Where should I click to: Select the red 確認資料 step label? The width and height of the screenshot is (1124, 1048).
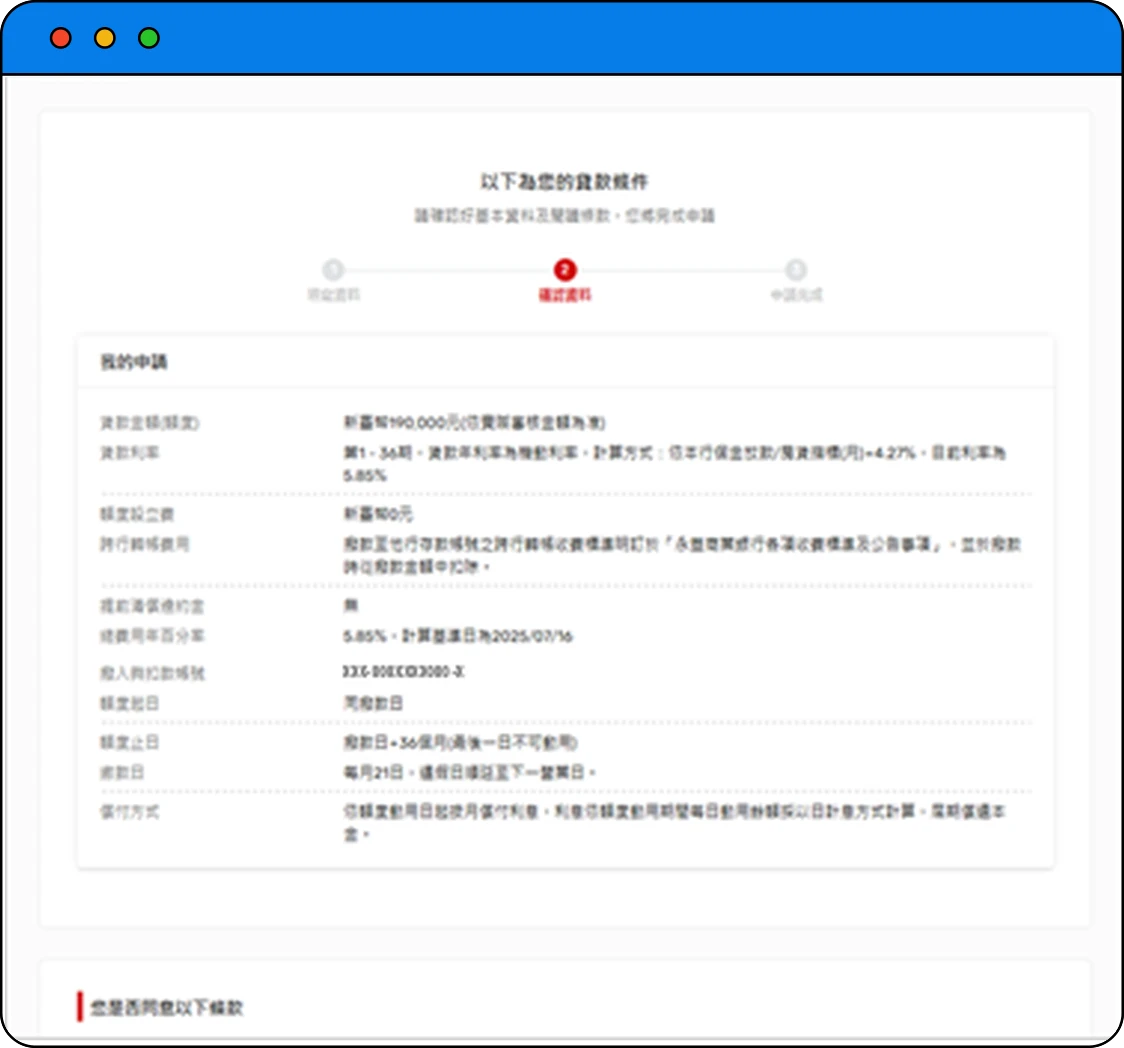point(565,295)
